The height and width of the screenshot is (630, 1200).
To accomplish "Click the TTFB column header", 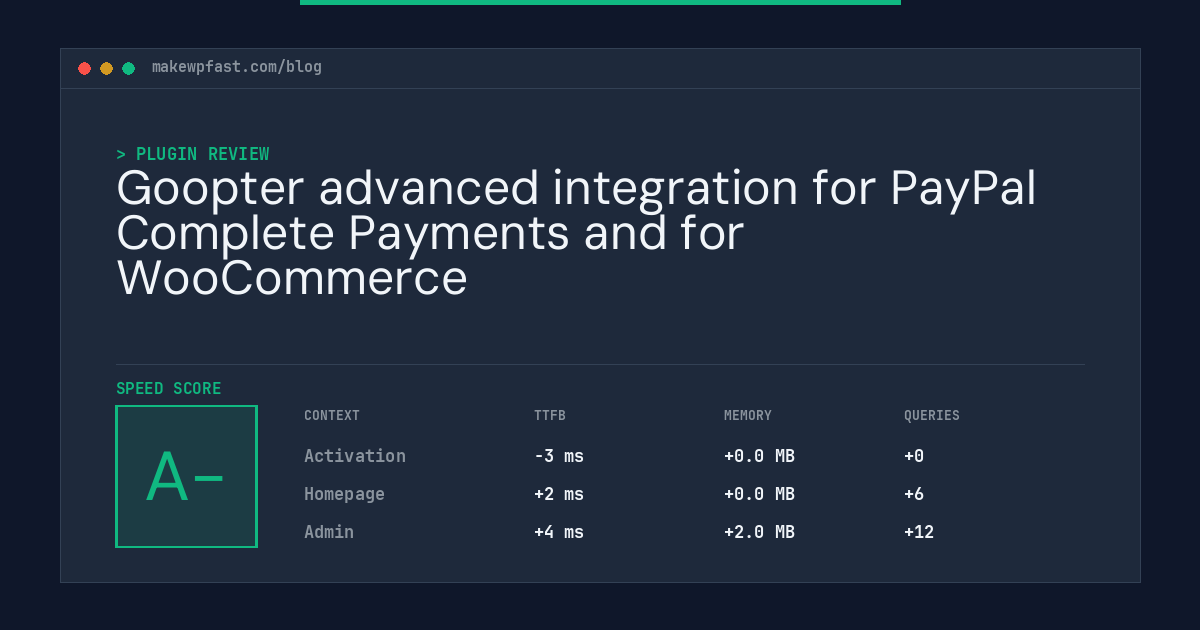I will [550, 415].
